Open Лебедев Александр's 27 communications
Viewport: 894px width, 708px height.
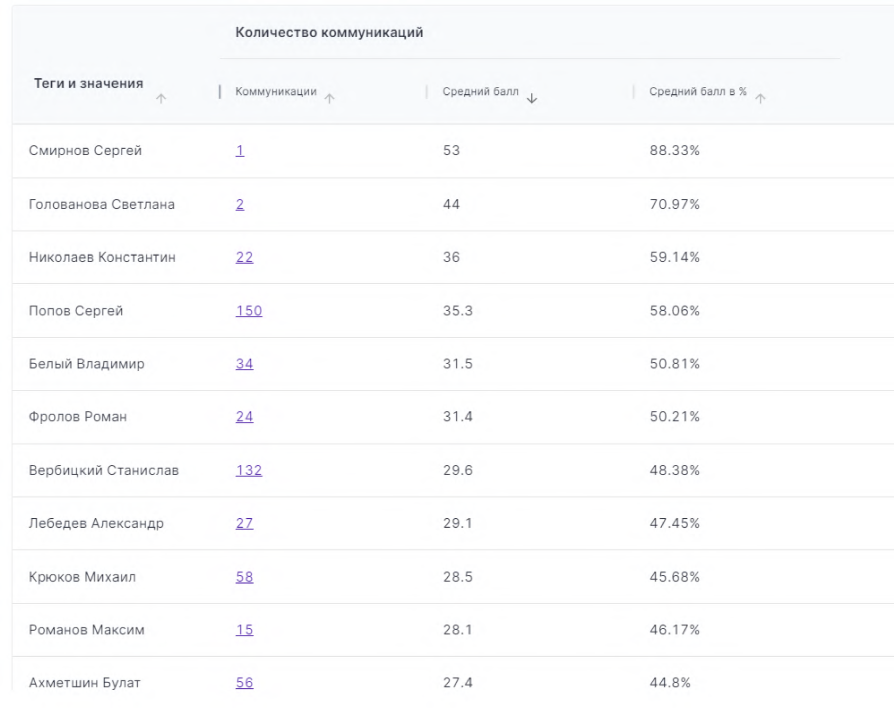point(244,523)
